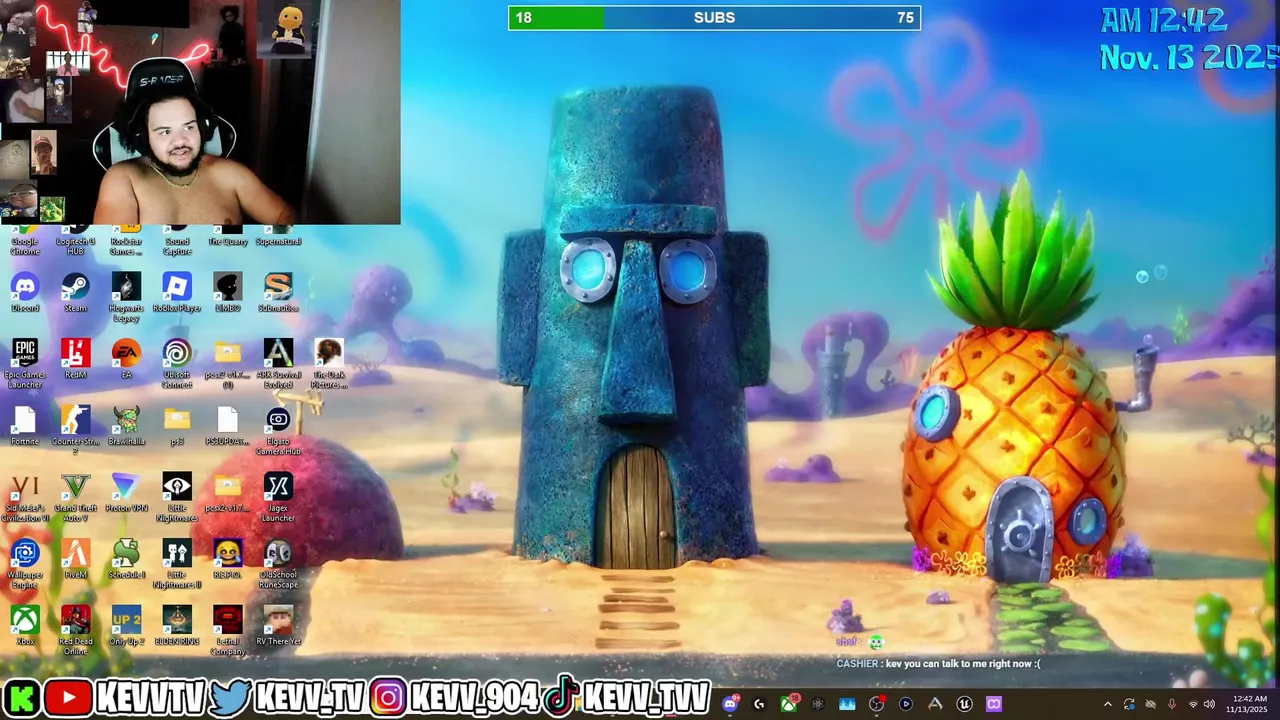Click the streamer webcam overlay
The width and height of the screenshot is (1280, 720).
pyautogui.click(x=200, y=112)
